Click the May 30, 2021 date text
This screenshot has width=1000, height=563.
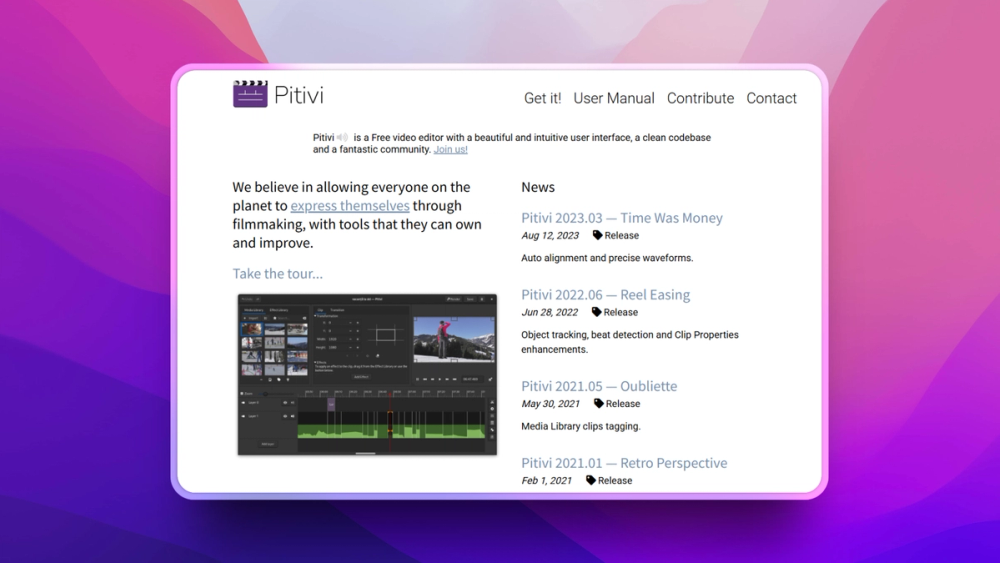[x=550, y=404]
